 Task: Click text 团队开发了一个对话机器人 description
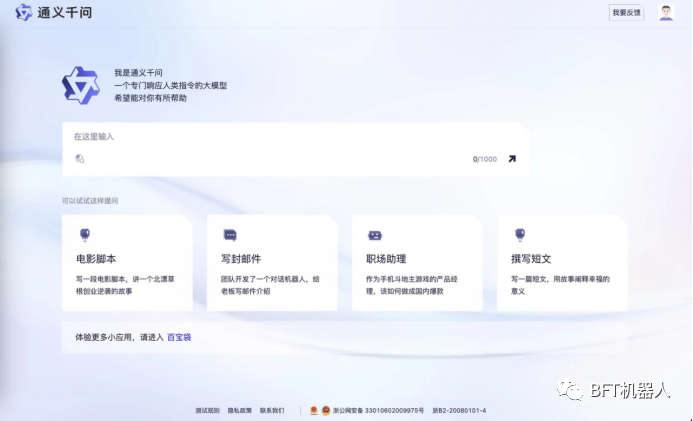pyautogui.click(x=270, y=285)
